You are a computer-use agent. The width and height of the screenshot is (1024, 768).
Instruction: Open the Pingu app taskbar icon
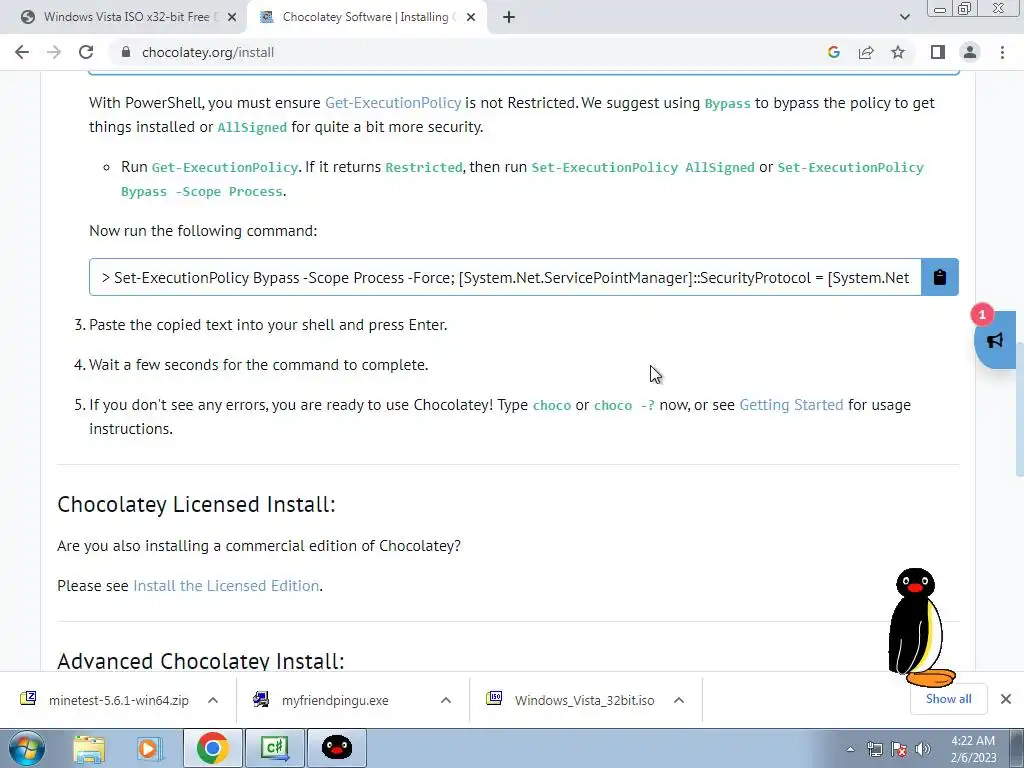pos(337,748)
